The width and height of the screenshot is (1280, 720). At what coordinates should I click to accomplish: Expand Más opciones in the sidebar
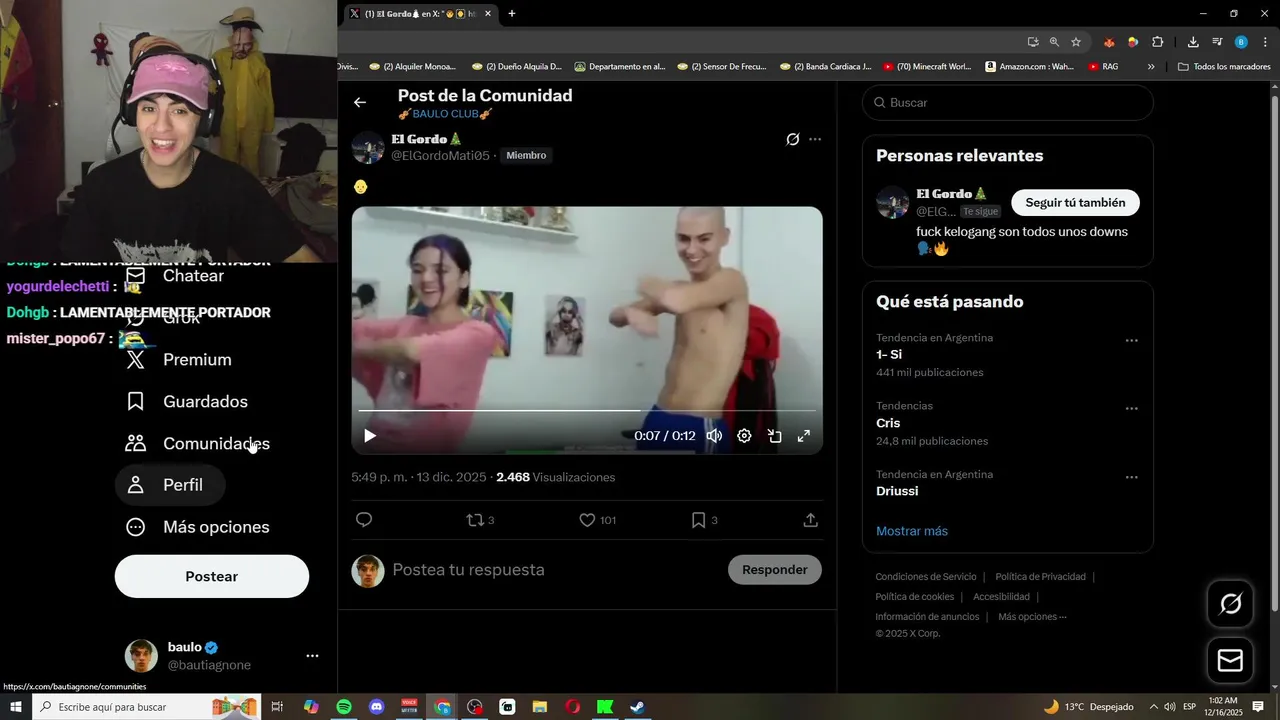point(198,527)
